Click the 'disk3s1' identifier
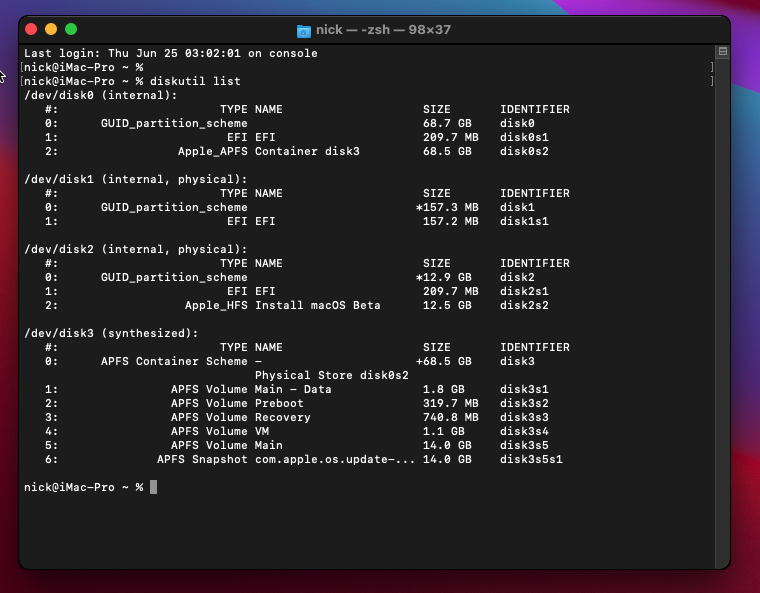The height and width of the screenshot is (593, 760). 524,389
